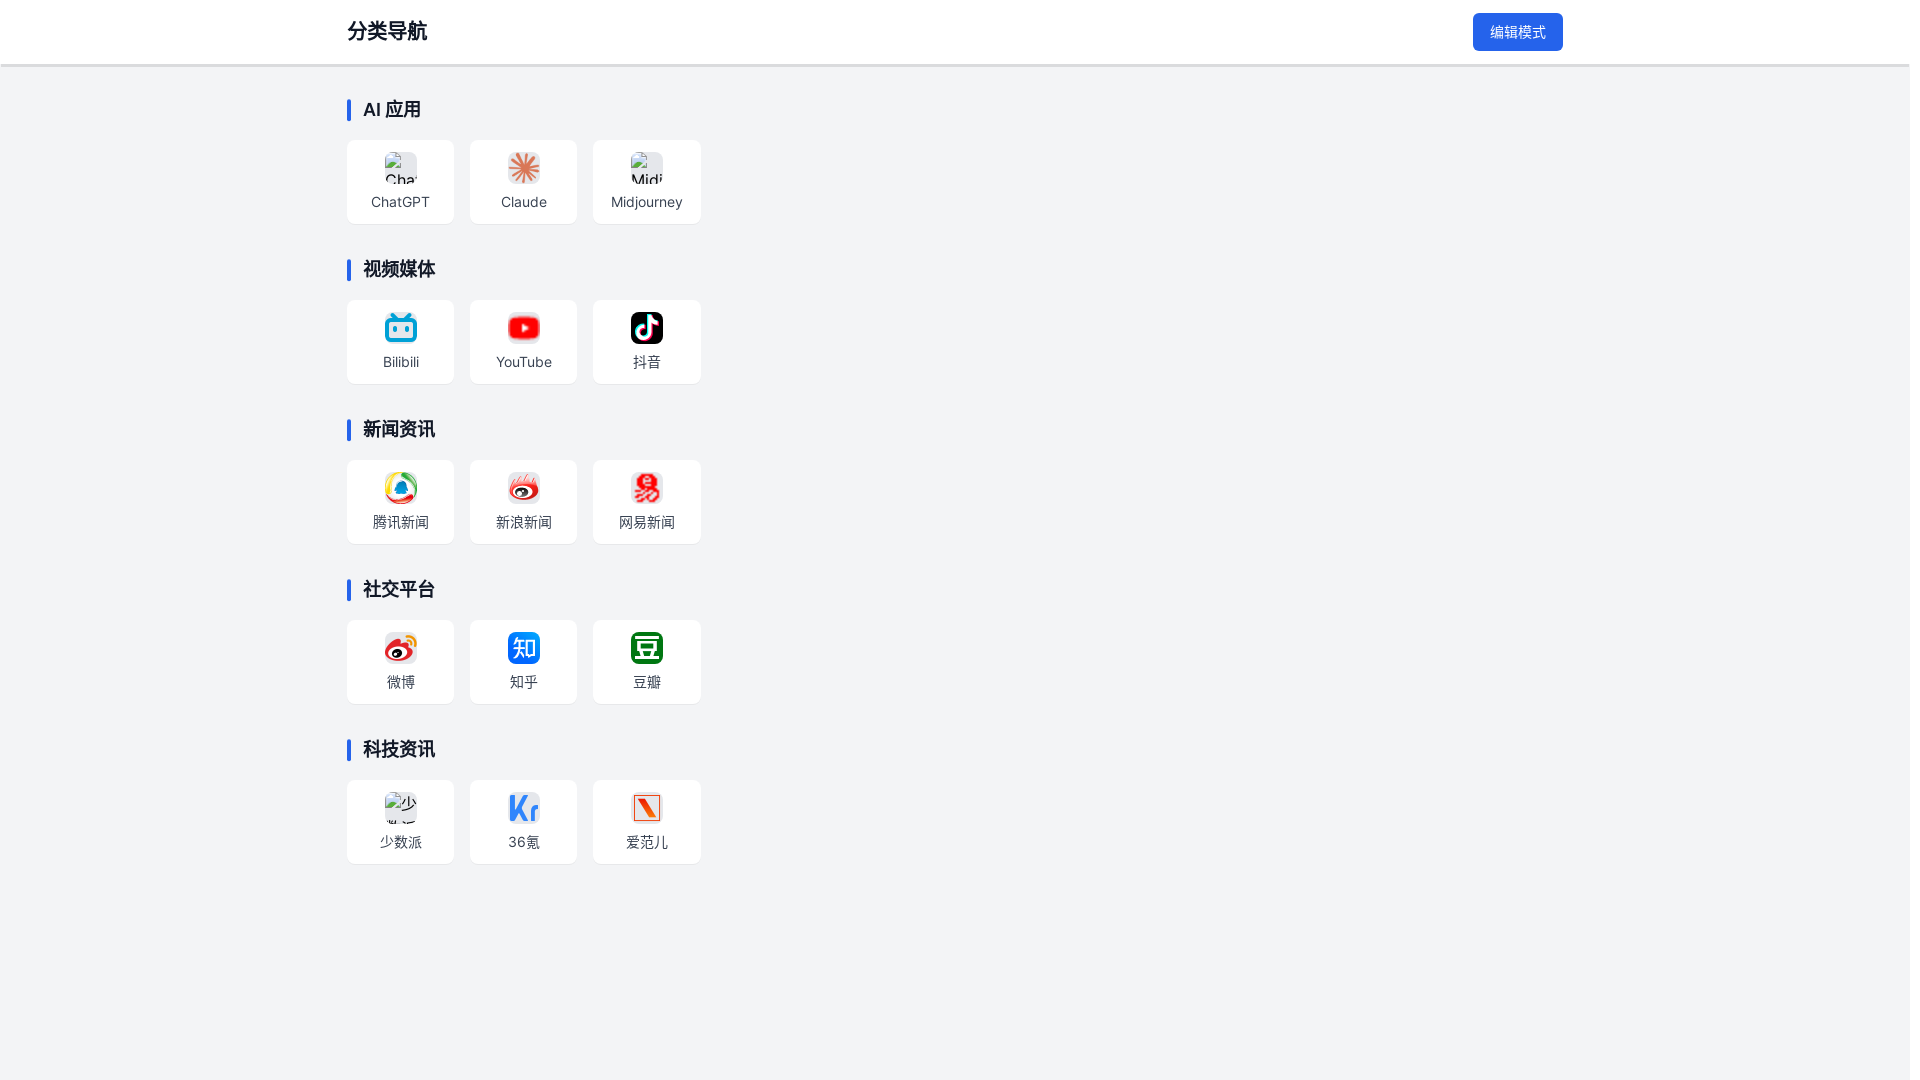Click the 社交平台 section heading
This screenshot has height=1080, width=1920.
(399, 590)
